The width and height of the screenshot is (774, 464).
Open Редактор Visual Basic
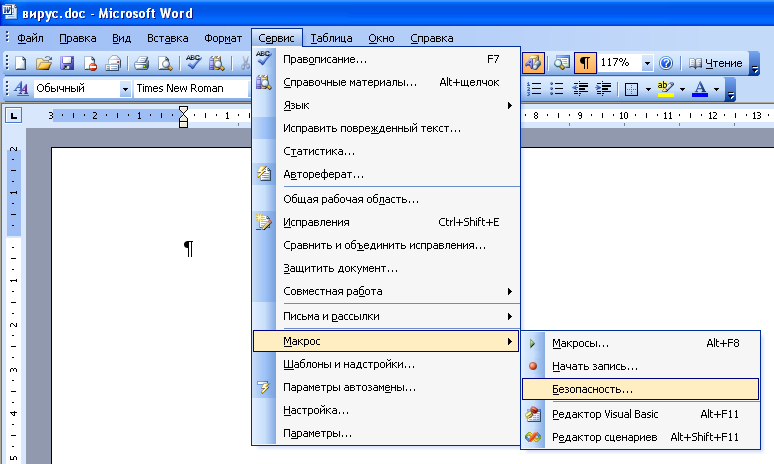point(640,414)
